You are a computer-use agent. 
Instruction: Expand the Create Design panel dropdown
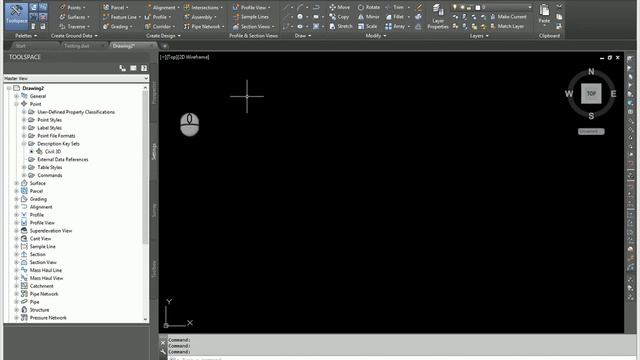click(163, 36)
